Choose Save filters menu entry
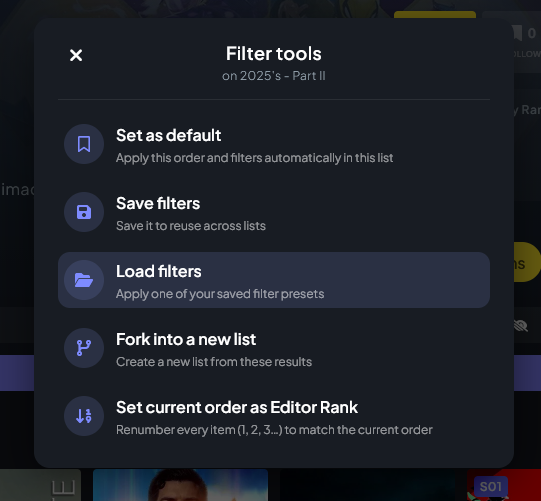The height and width of the screenshot is (501, 541). [274, 212]
